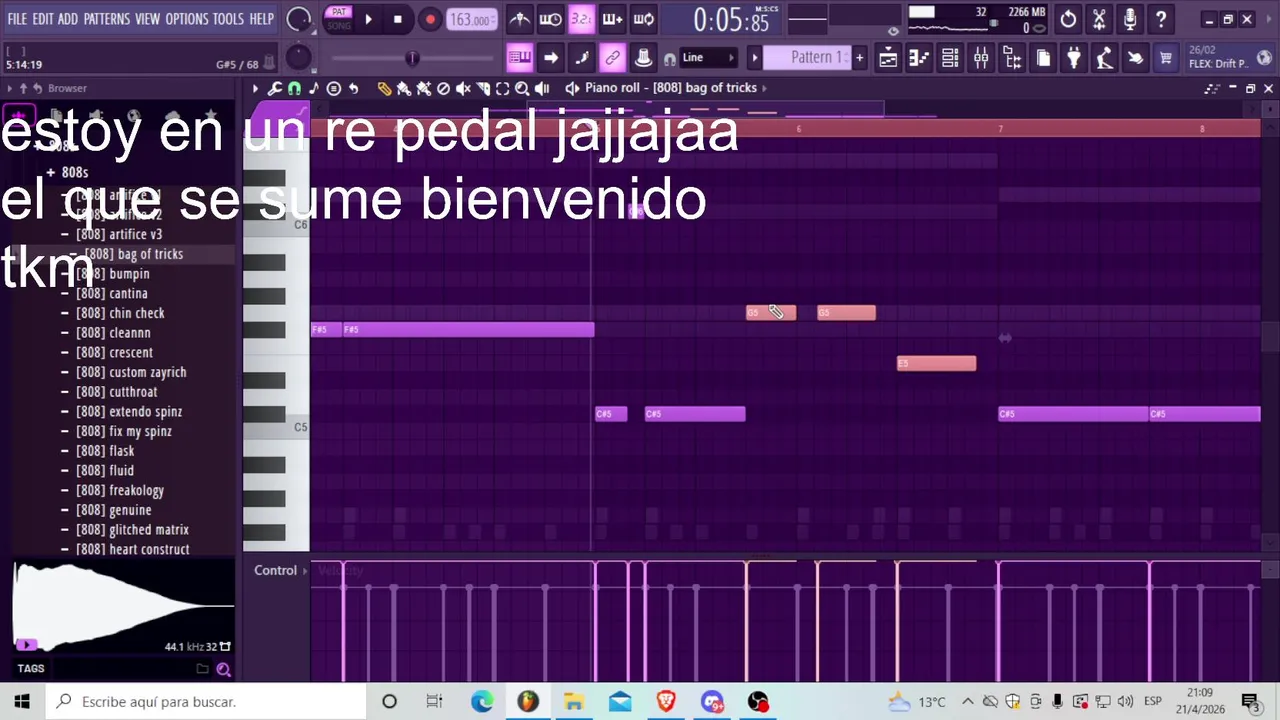The image size is (1280, 720).
Task: Open undo history circular arrow icon
Action: [x=1068, y=19]
